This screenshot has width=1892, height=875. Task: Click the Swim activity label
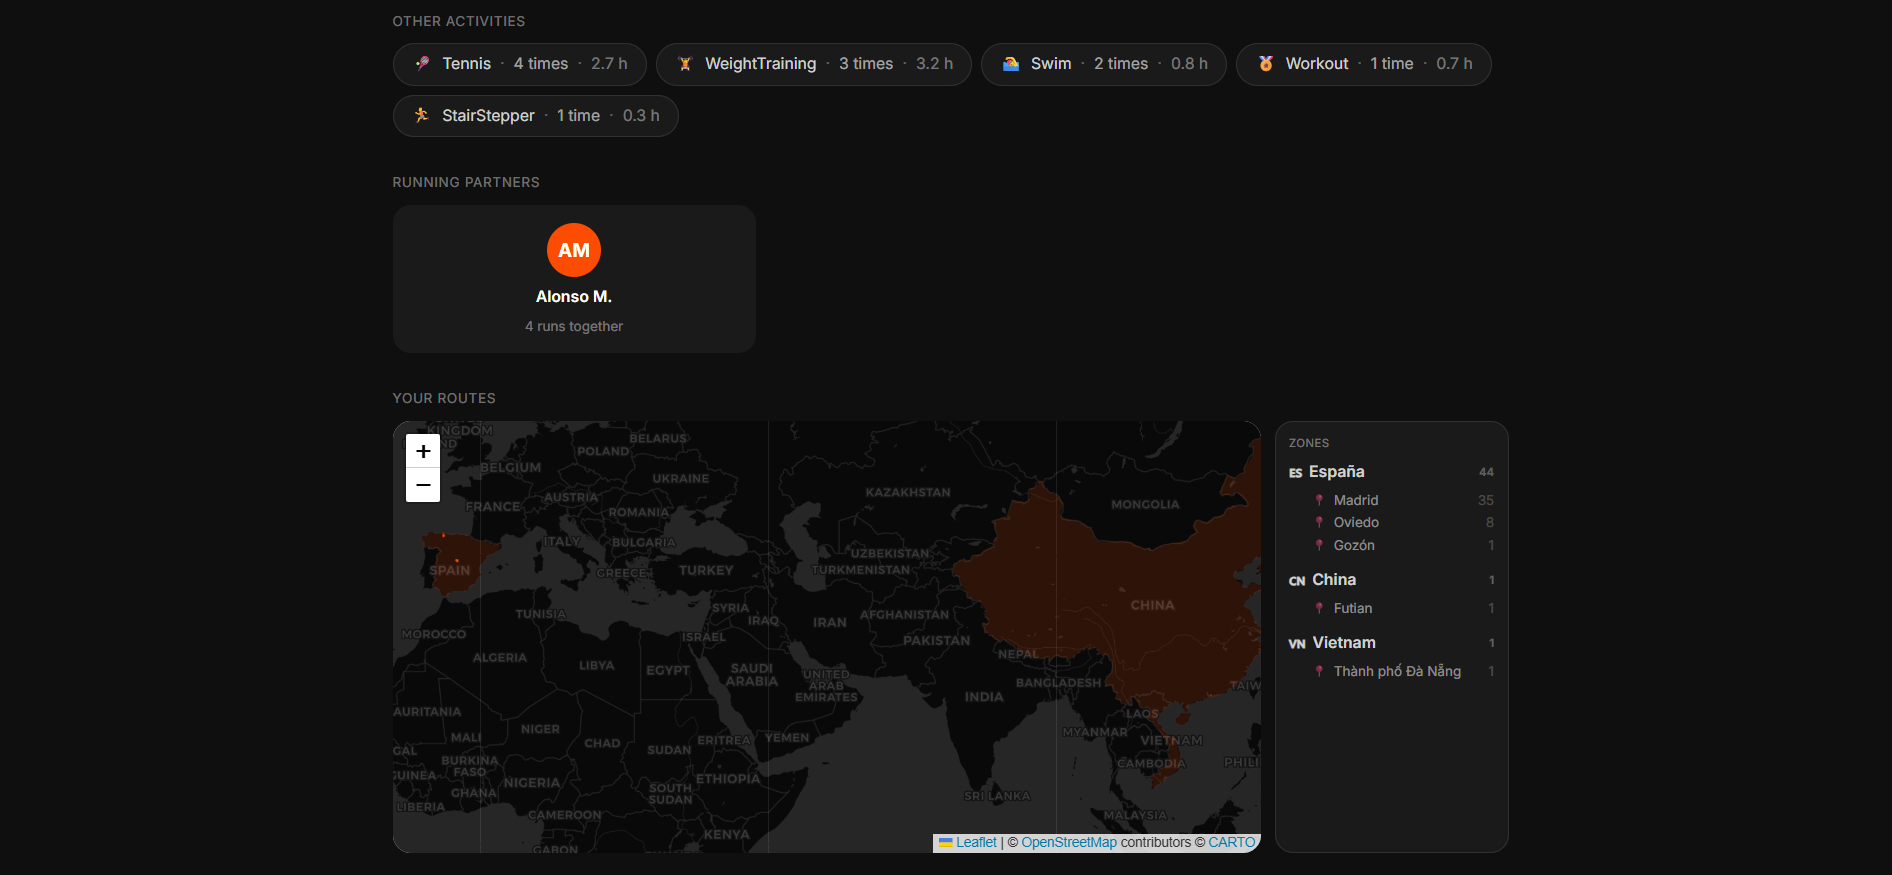1051,64
